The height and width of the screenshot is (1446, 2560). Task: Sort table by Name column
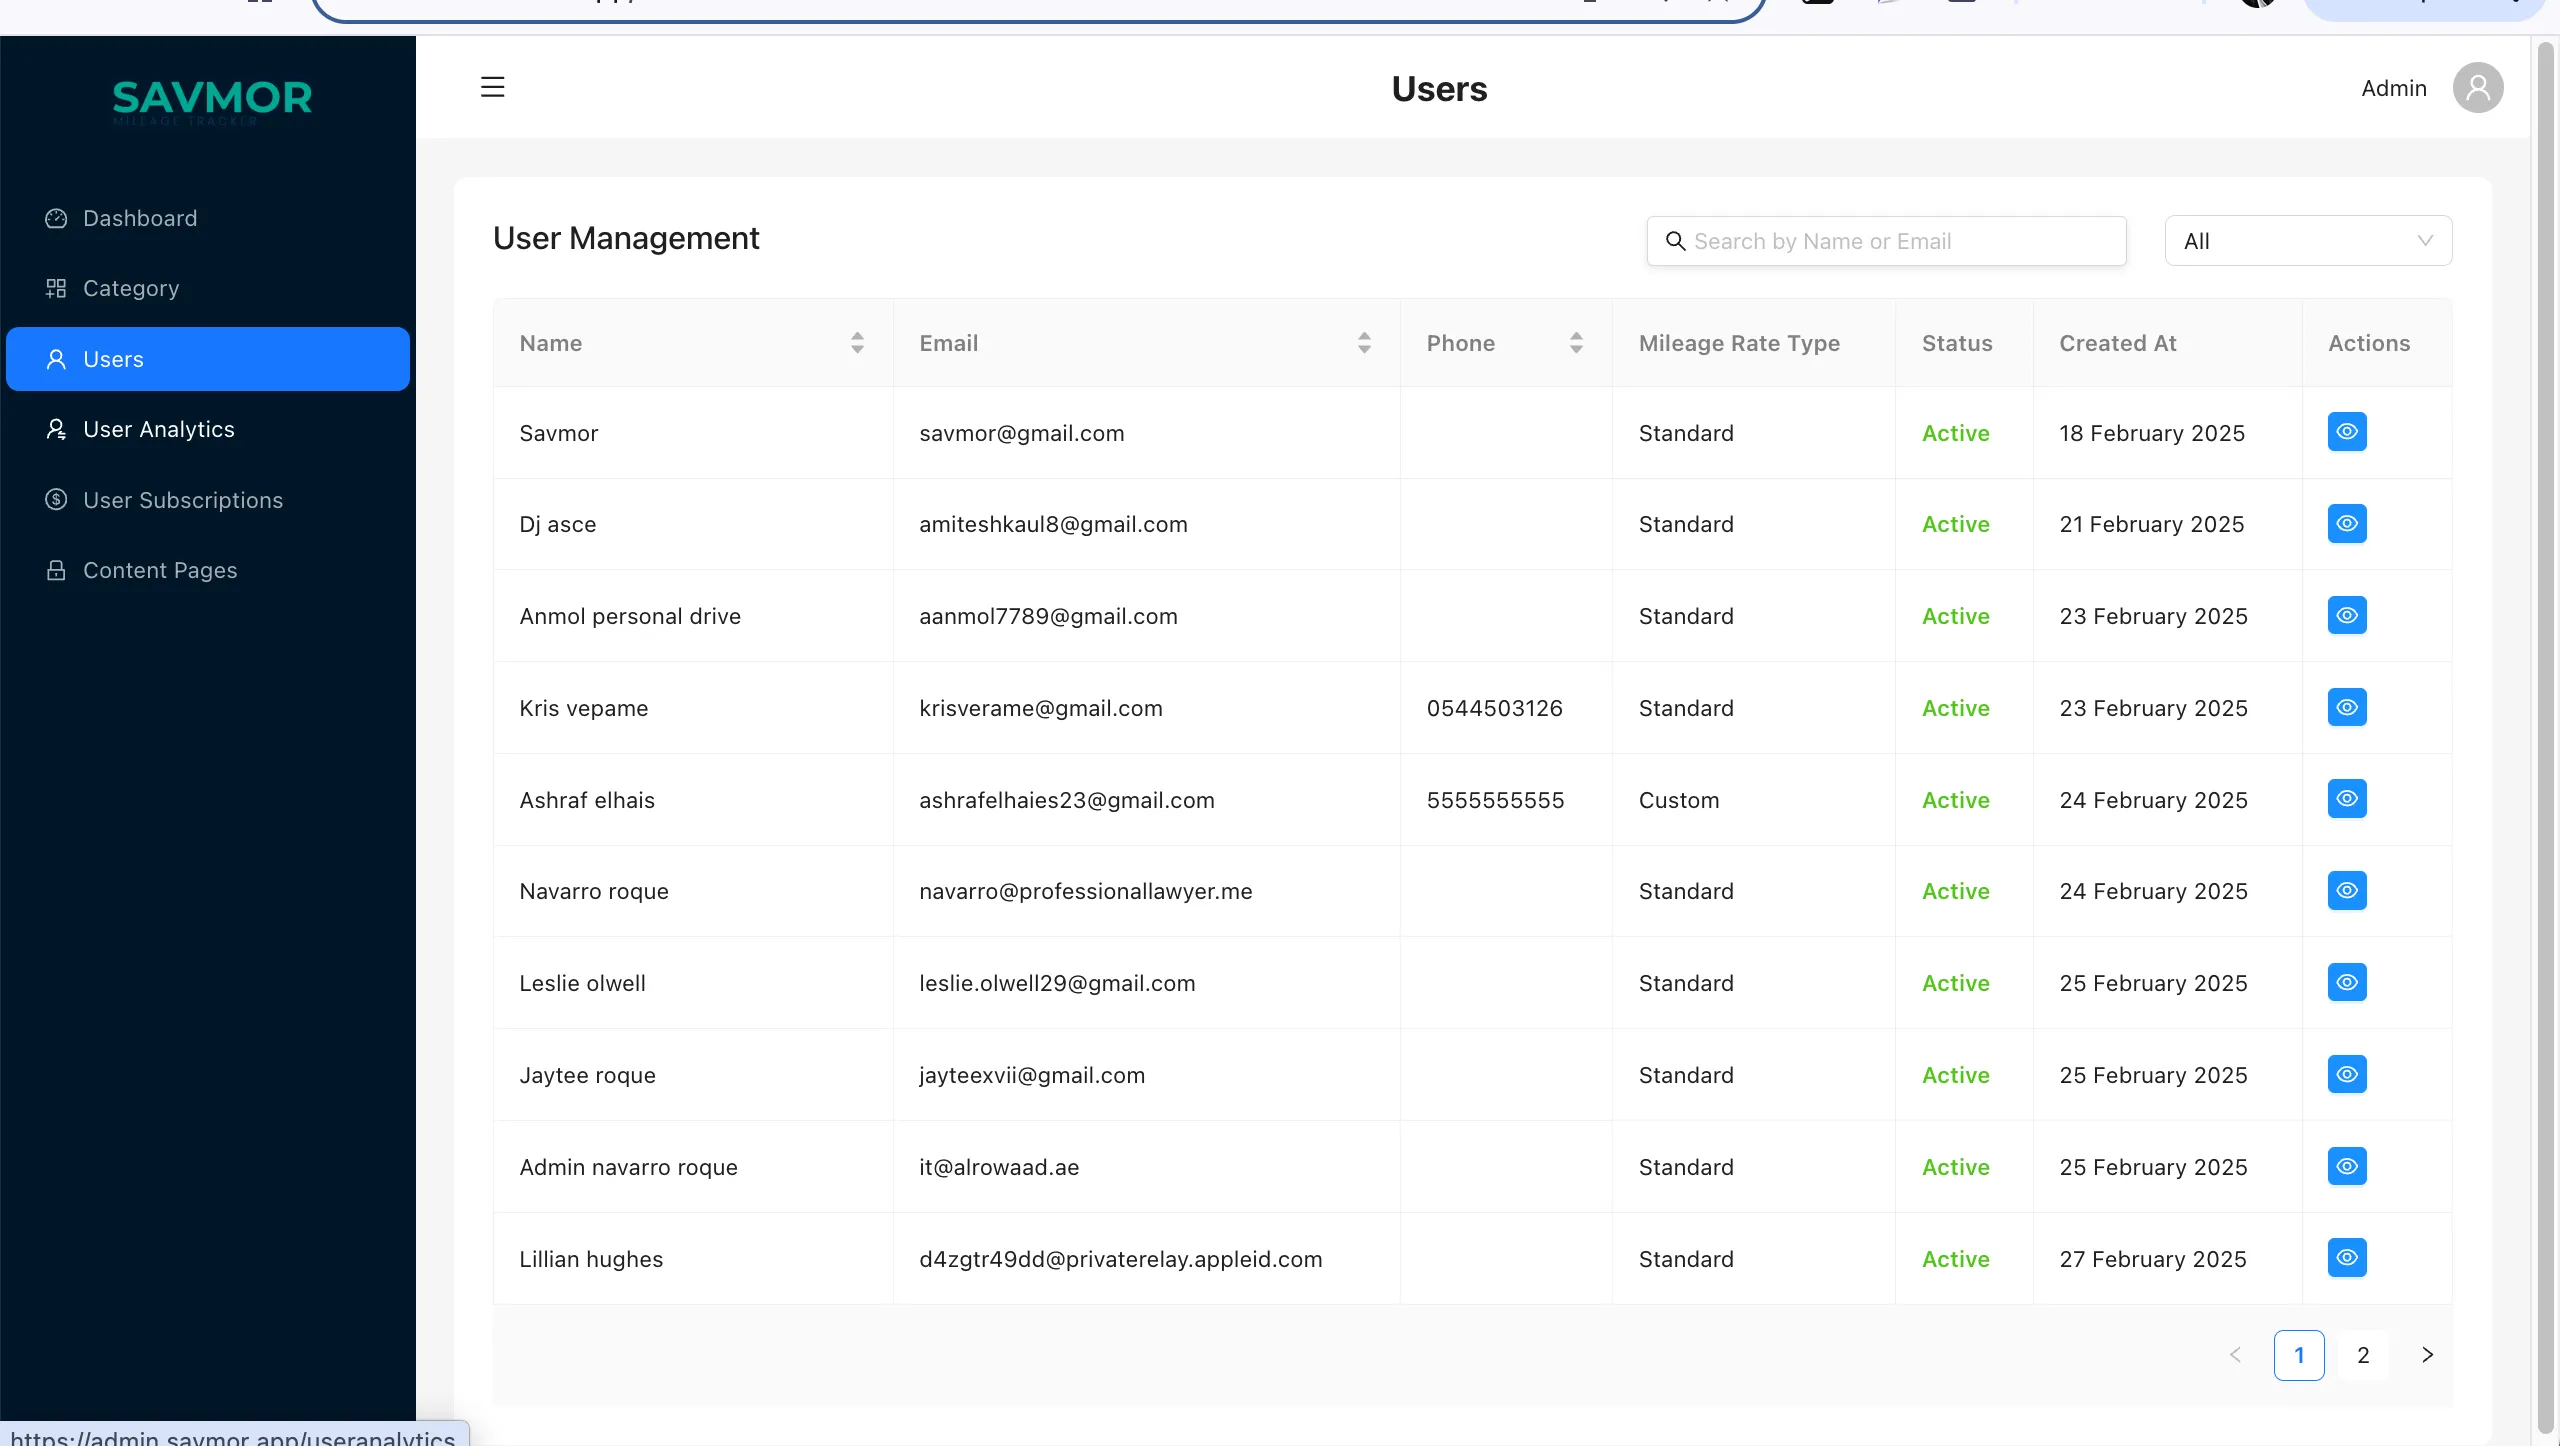(857, 343)
